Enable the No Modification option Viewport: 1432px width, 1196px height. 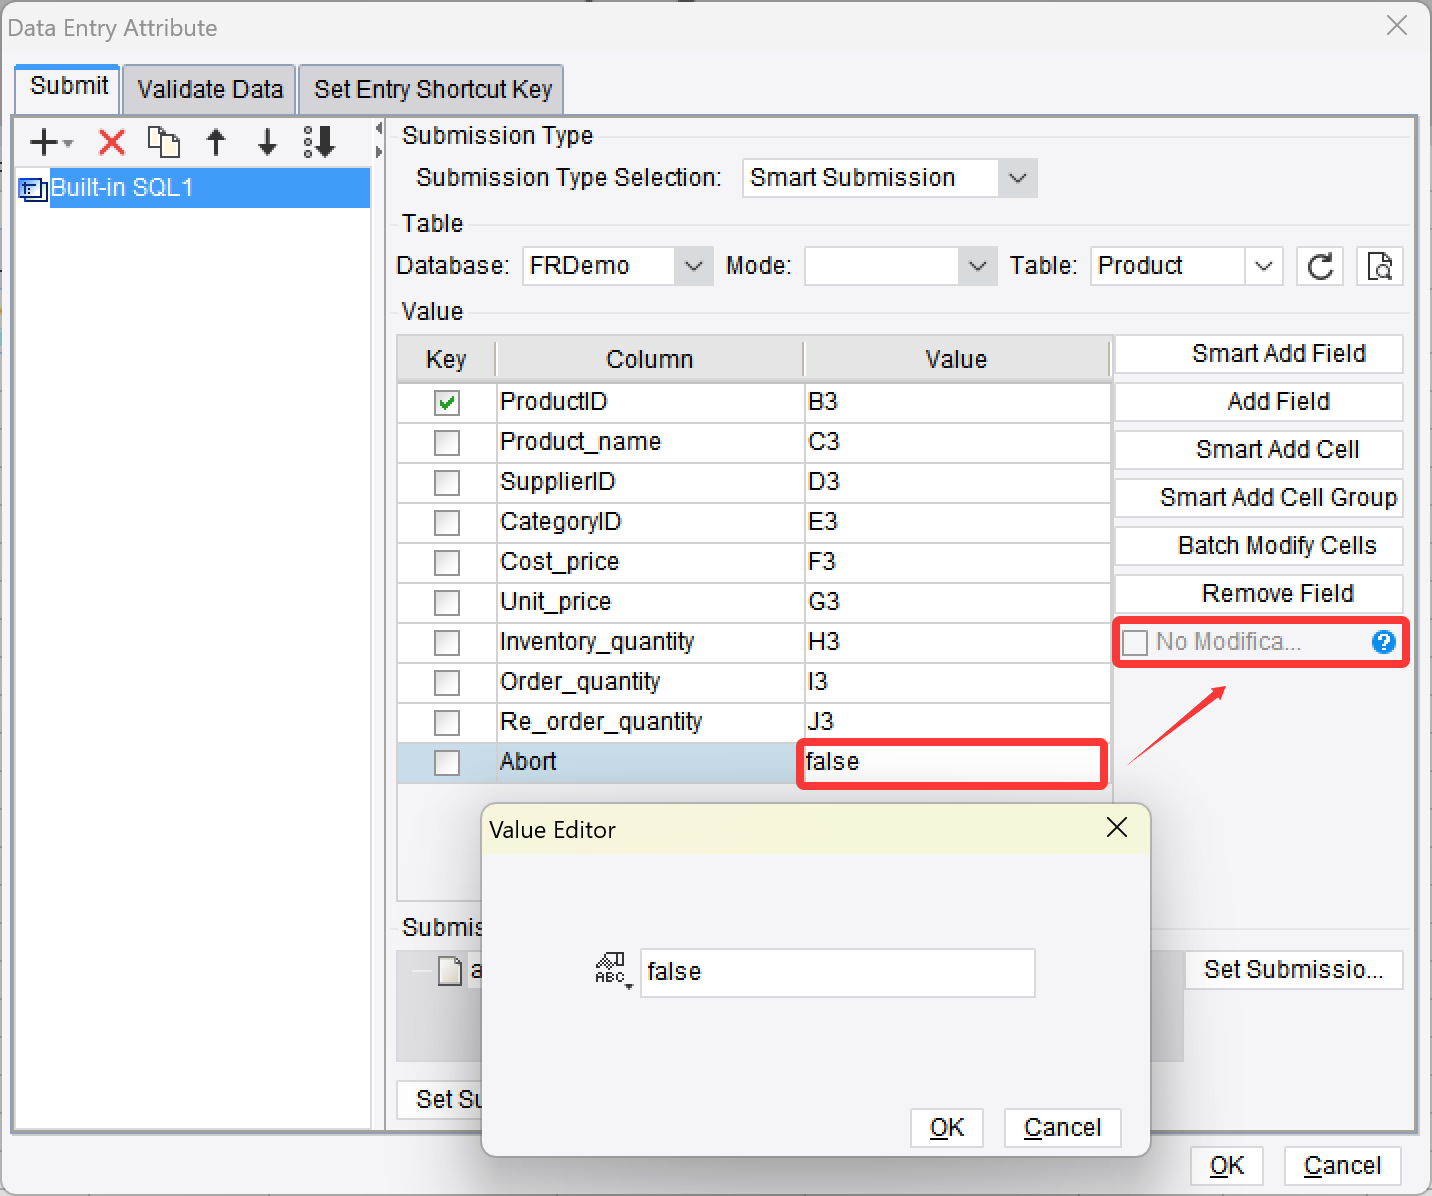[1135, 642]
